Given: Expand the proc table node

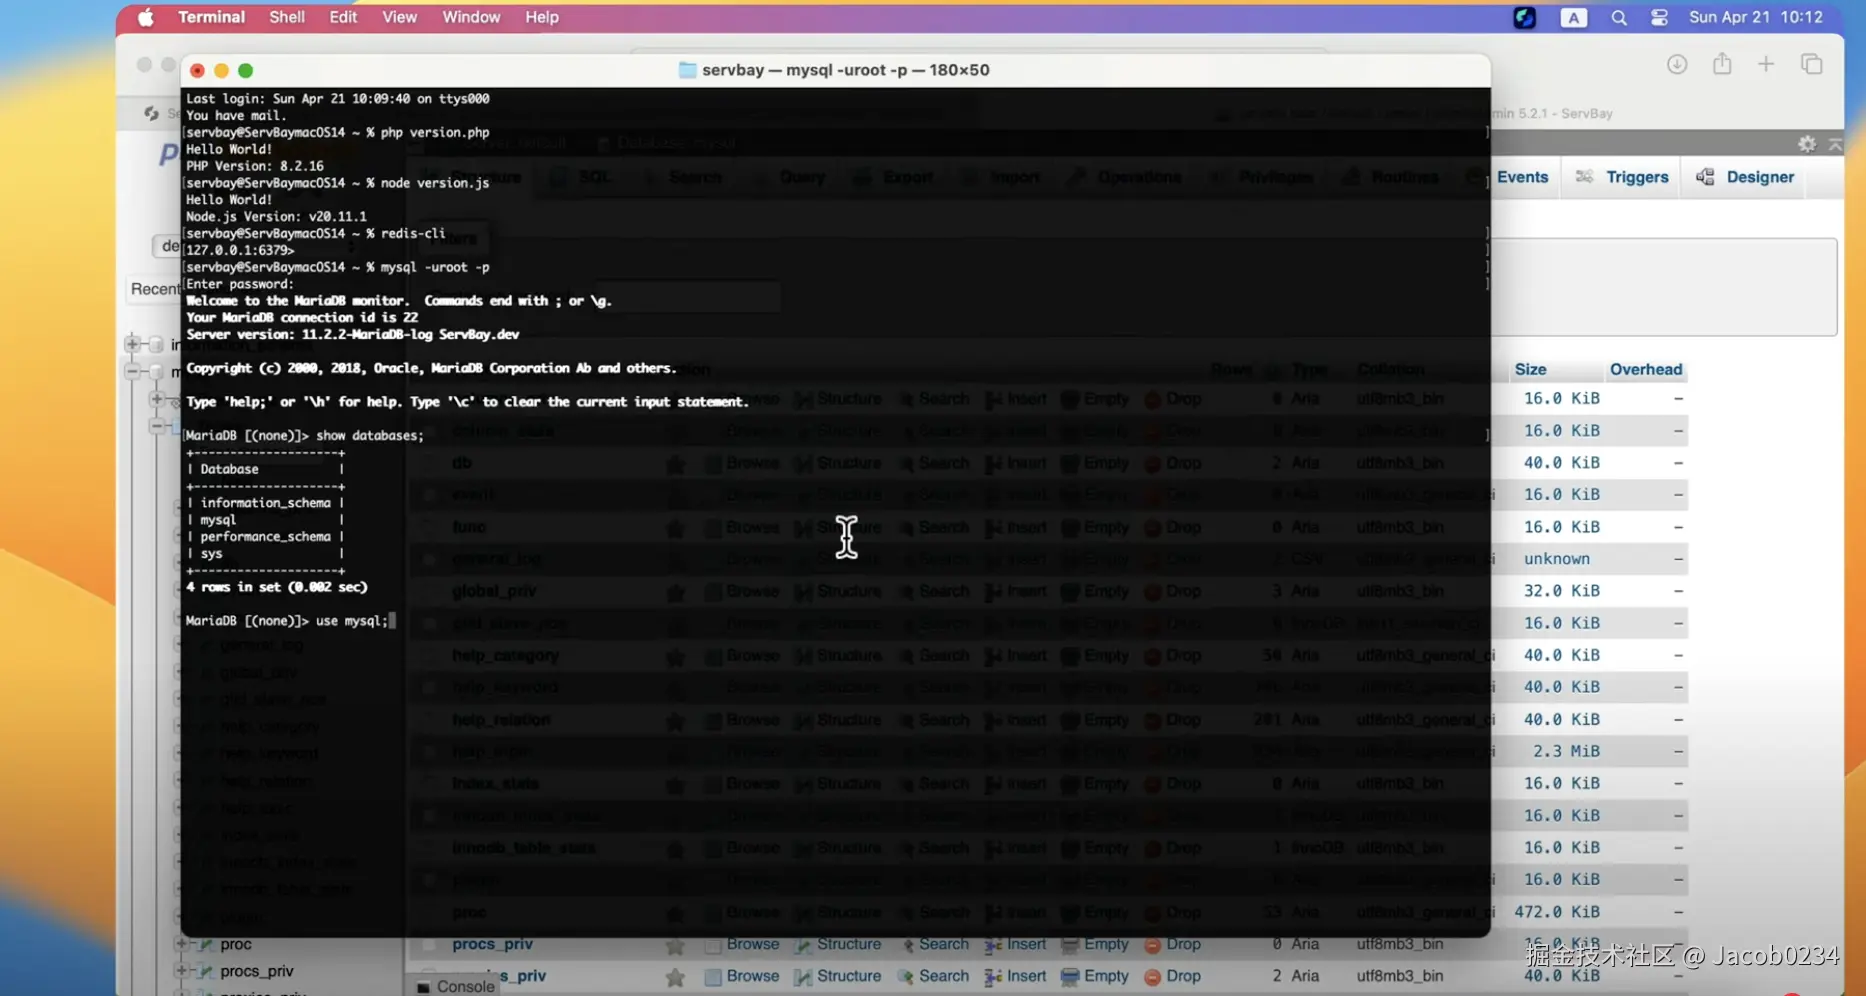Looking at the screenshot, I should (x=182, y=944).
